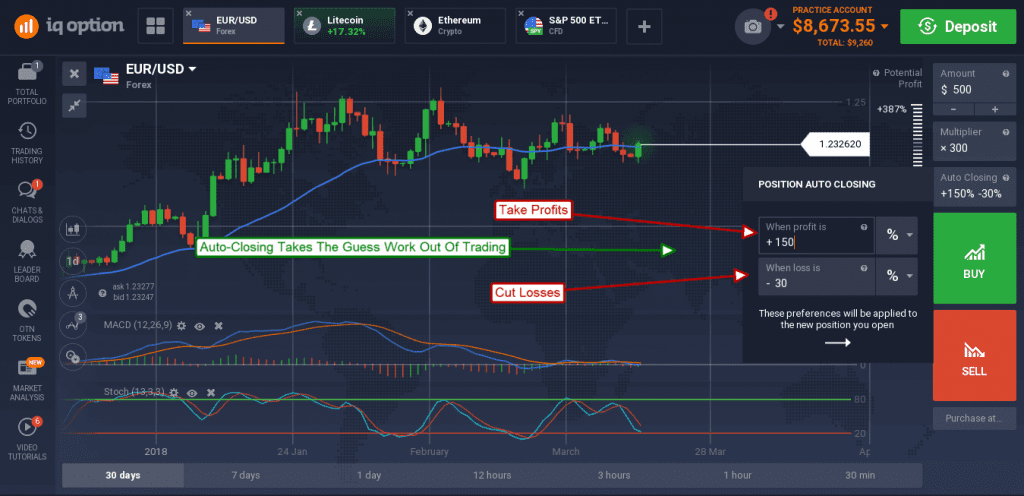Open the drawing tools compass icon
1024x496 pixels.
click(x=72, y=293)
